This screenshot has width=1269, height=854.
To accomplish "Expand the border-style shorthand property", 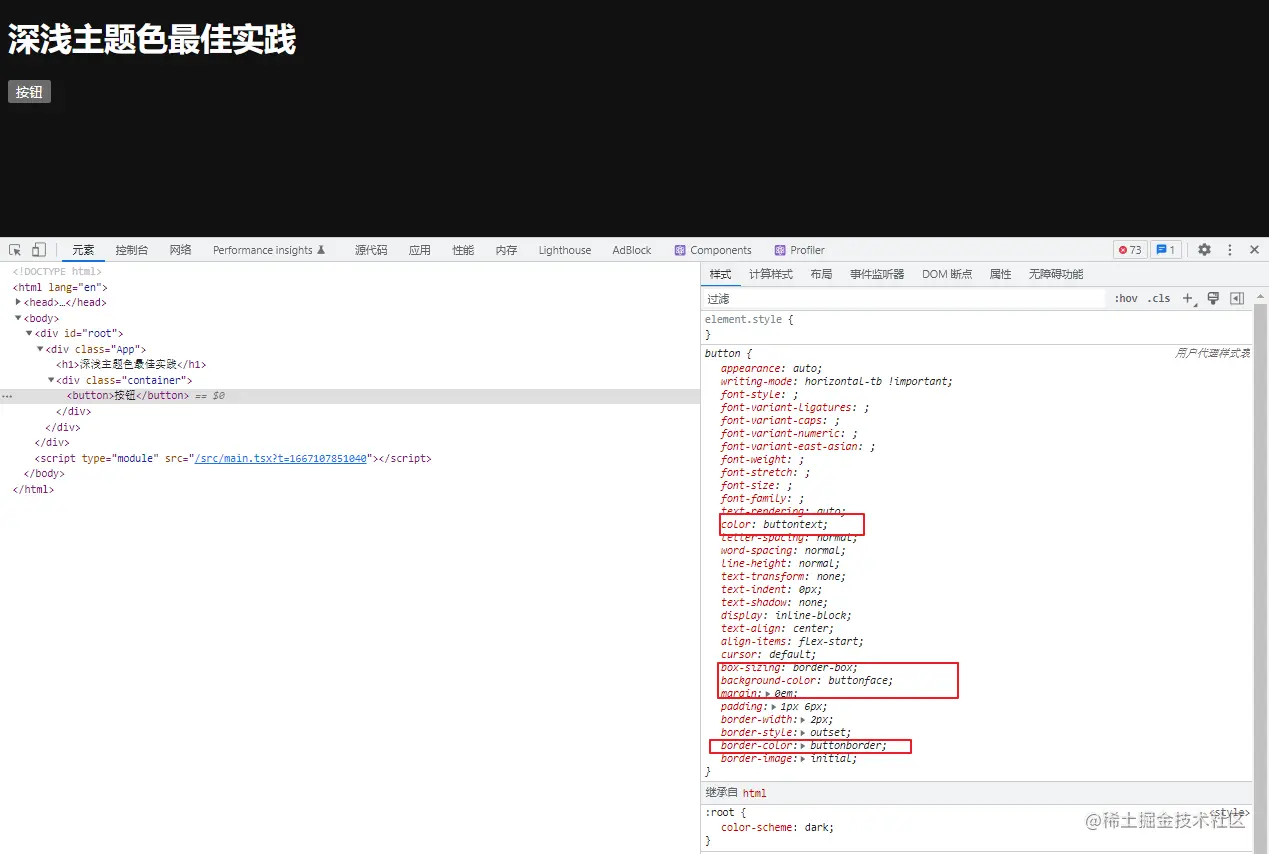I will pos(805,732).
